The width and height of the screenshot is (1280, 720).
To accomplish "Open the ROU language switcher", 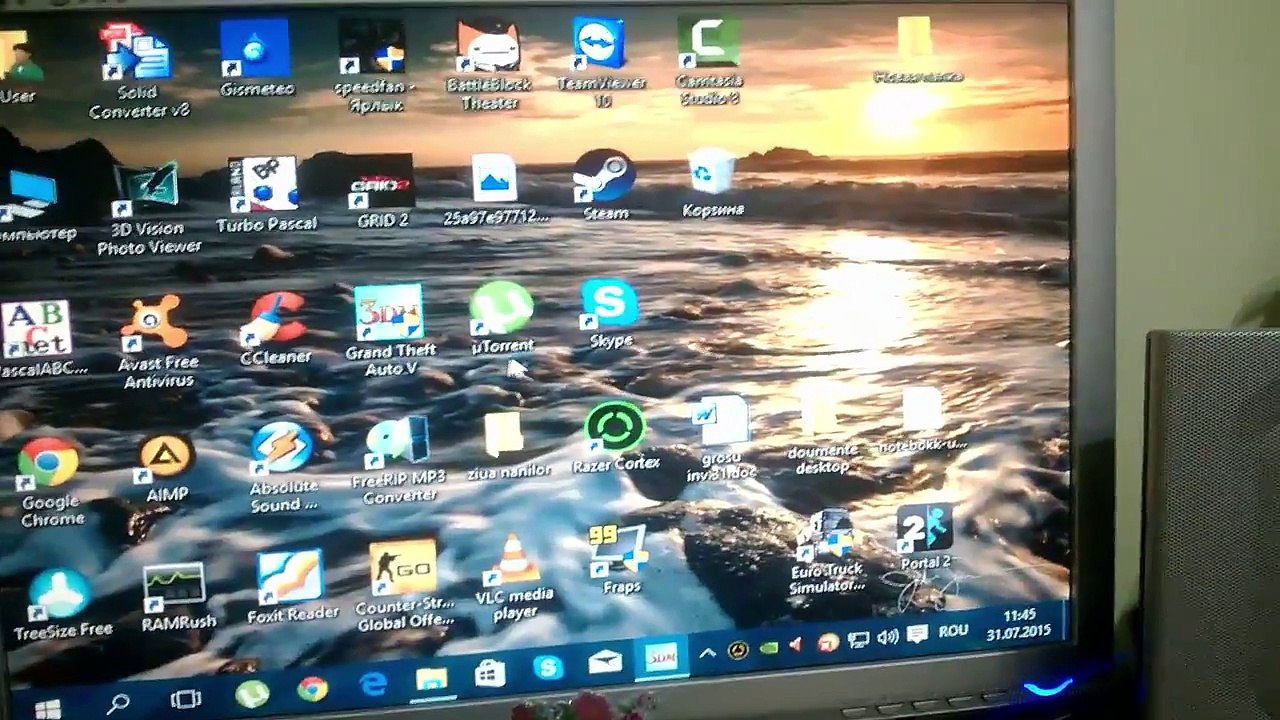I will pos(953,633).
